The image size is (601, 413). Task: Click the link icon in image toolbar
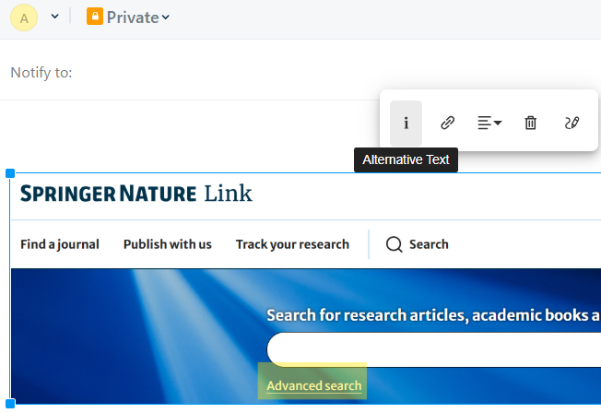pyautogui.click(x=447, y=123)
